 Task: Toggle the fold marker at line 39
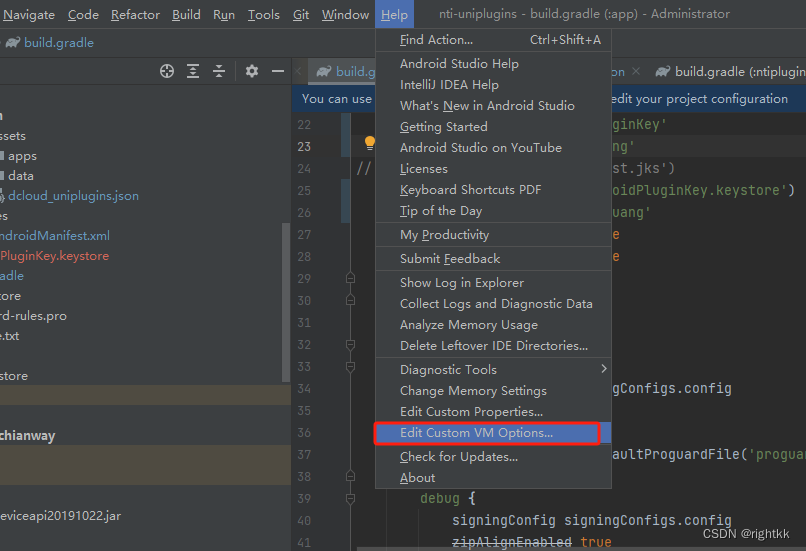pos(351,499)
